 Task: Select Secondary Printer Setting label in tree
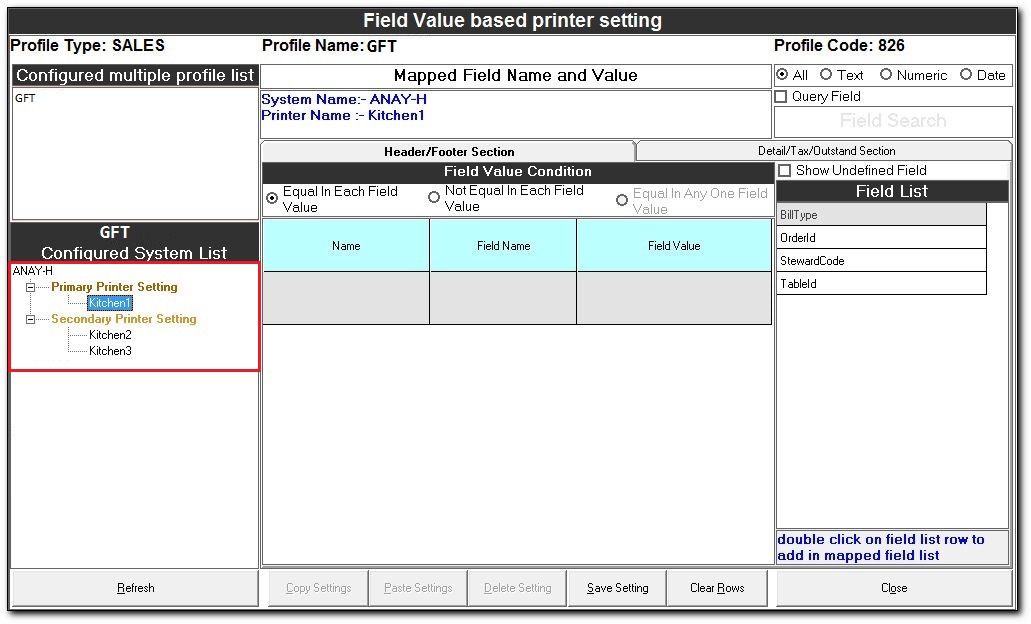pos(124,320)
